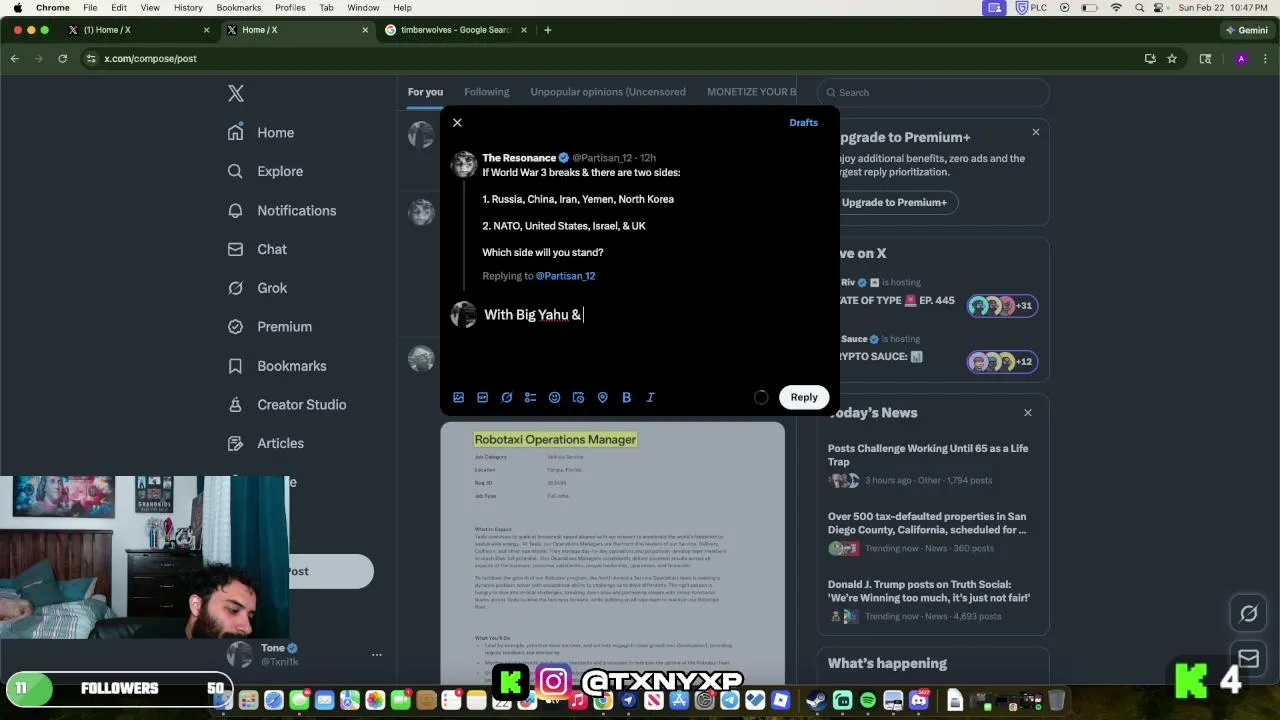Open Unpopular opinions (Uncensored tab

pos(608,92)
